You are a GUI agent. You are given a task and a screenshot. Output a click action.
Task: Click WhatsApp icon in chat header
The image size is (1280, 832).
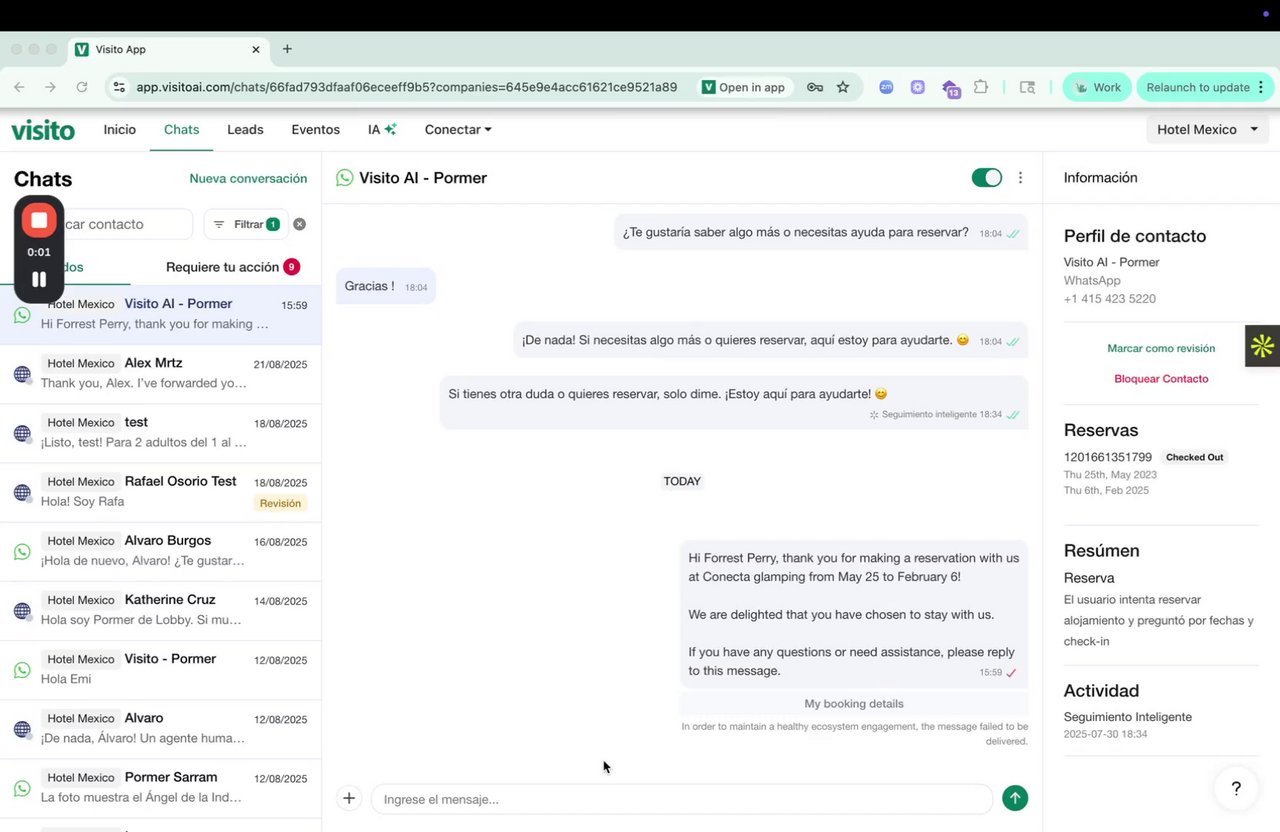tap(345, 178)
